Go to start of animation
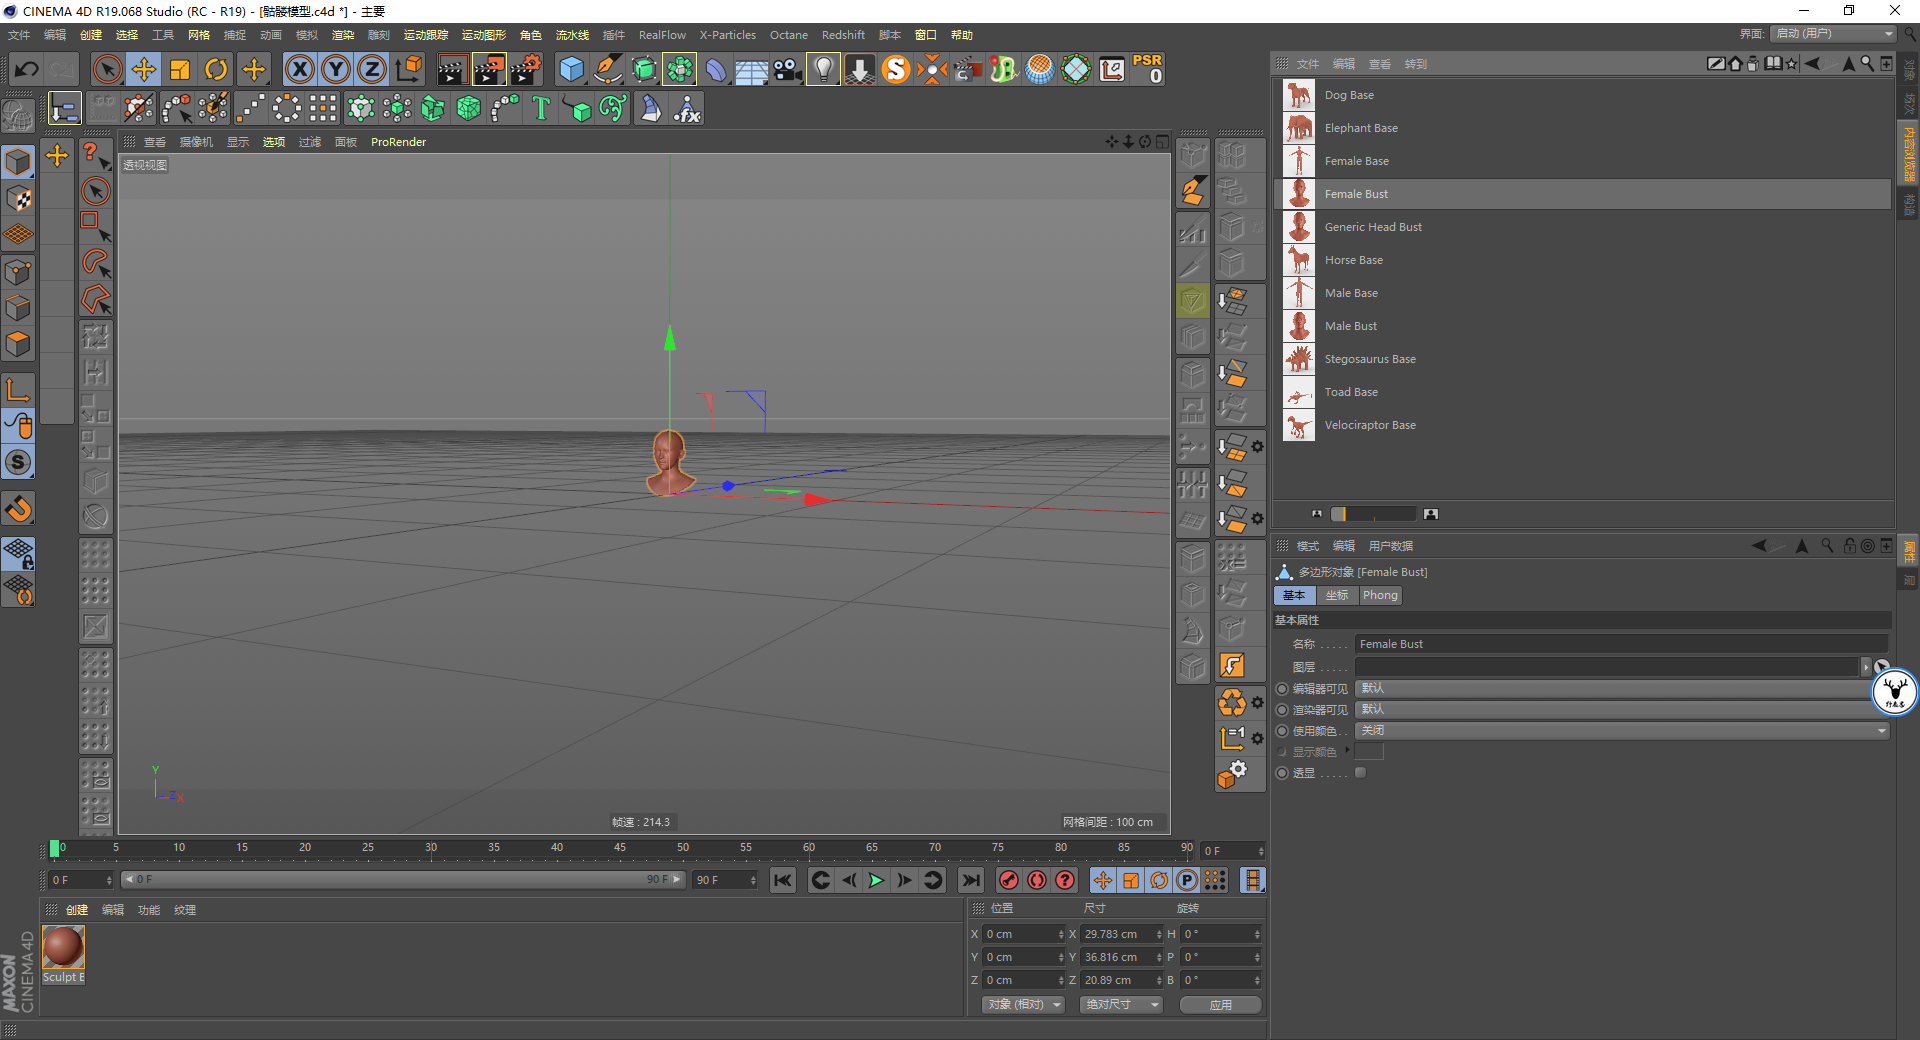The height and width of the screenshot is (1040, 1920). pyautogui.click(x=783, y=880)
